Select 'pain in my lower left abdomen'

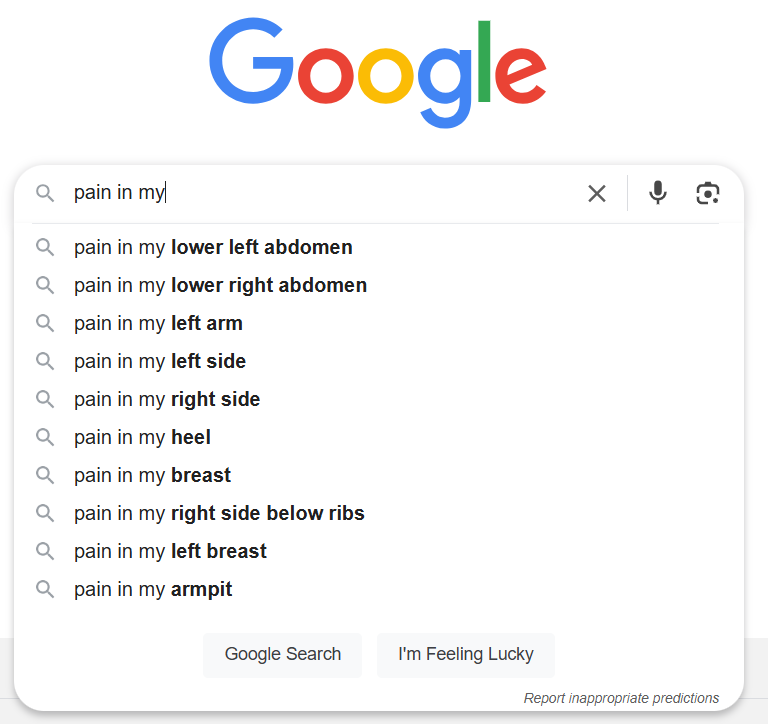(x=213, y=247)
